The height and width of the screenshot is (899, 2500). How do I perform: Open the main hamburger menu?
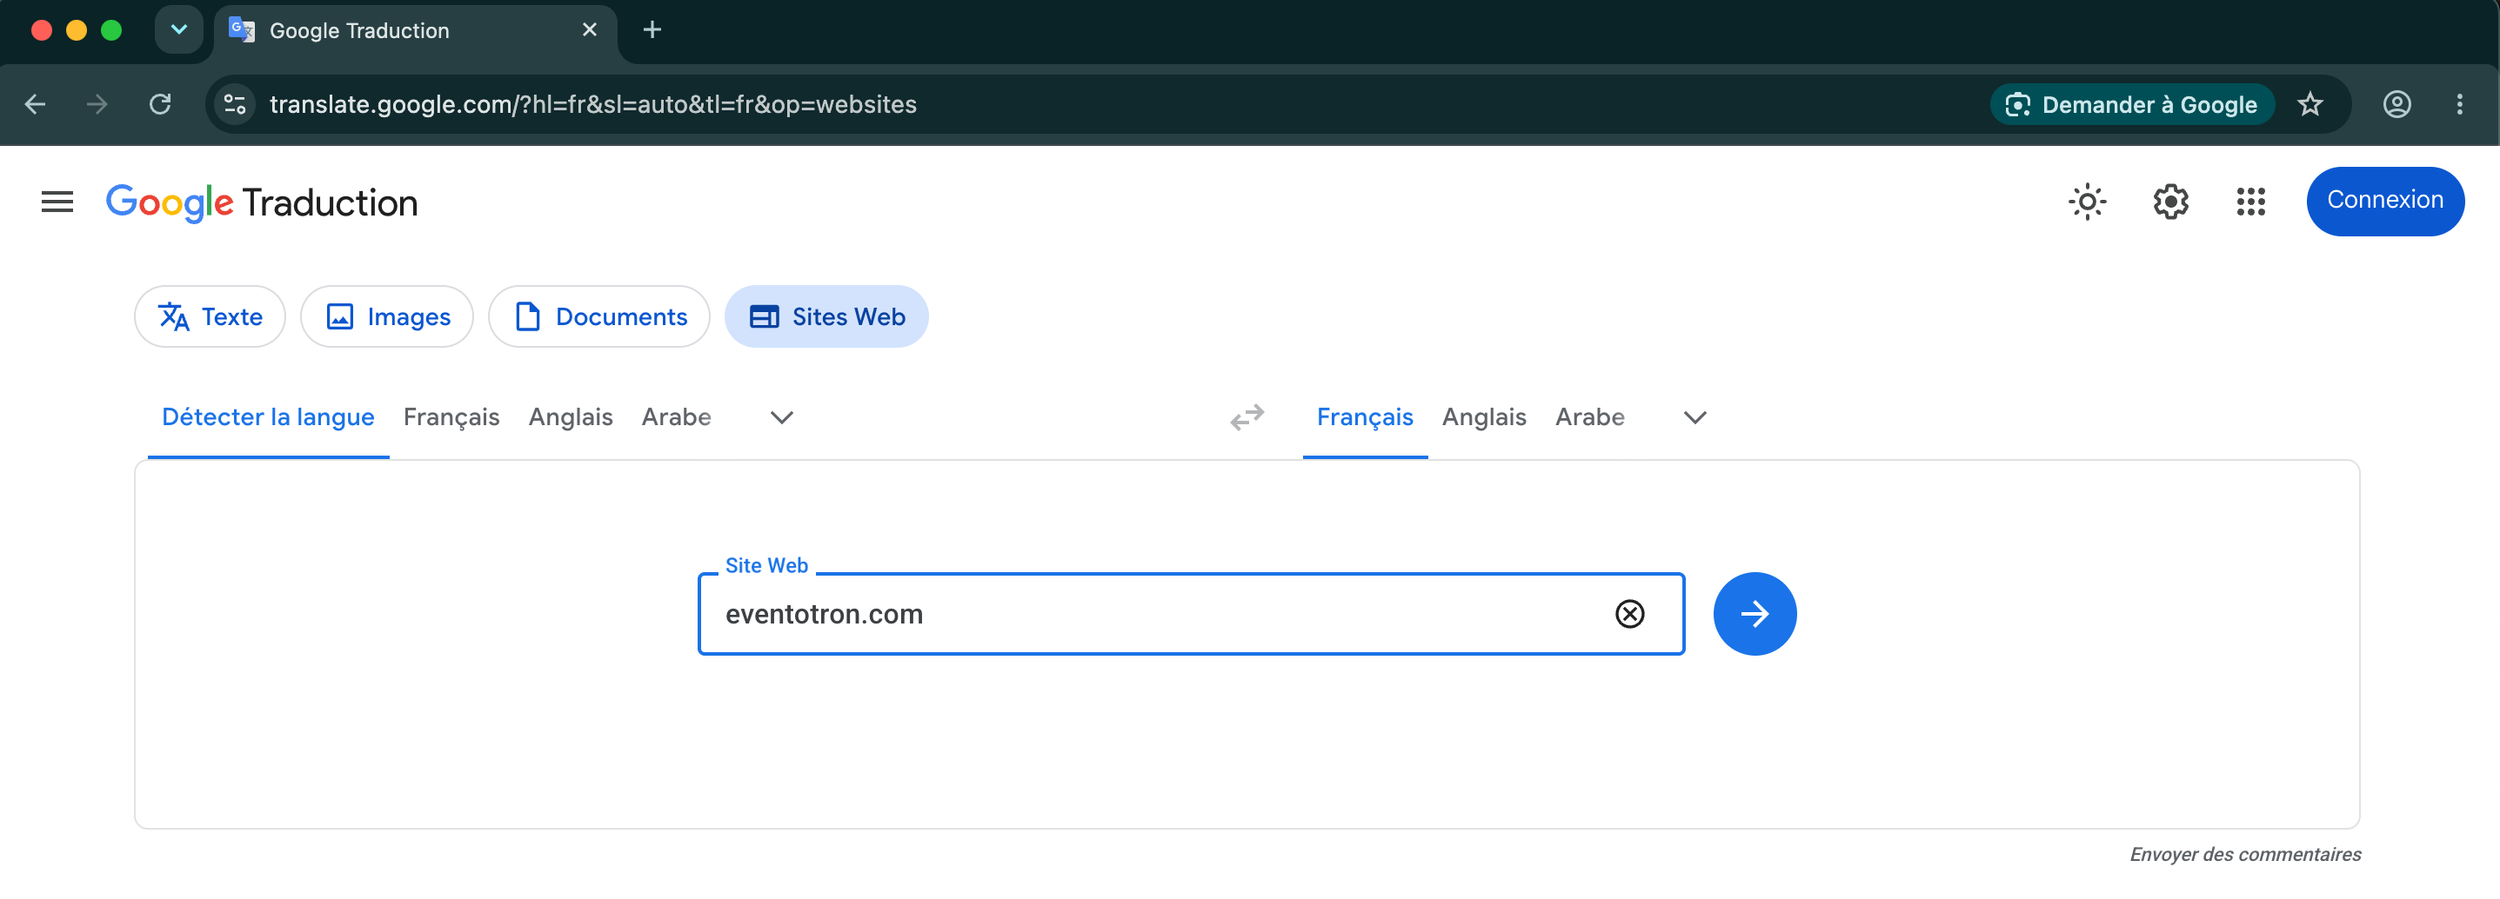57,202
